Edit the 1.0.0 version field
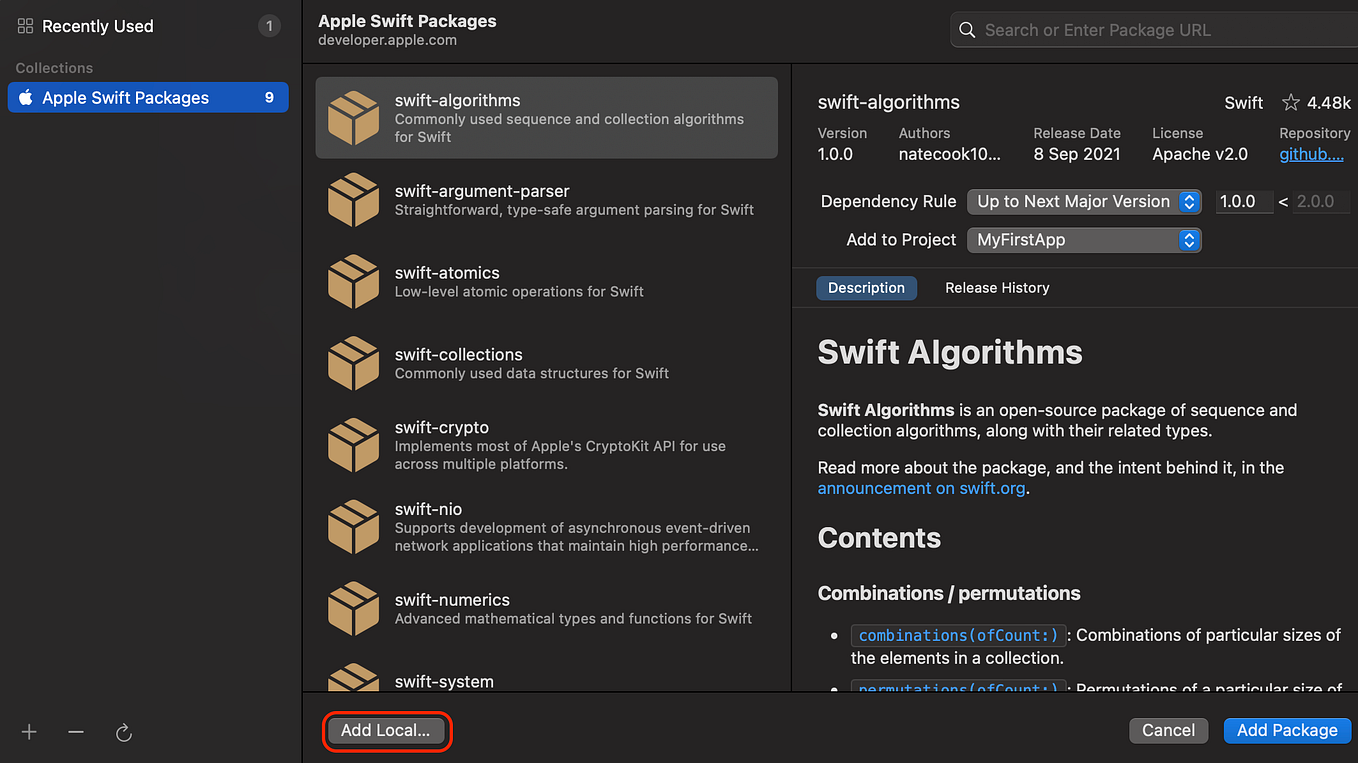 click(1244, 201)
